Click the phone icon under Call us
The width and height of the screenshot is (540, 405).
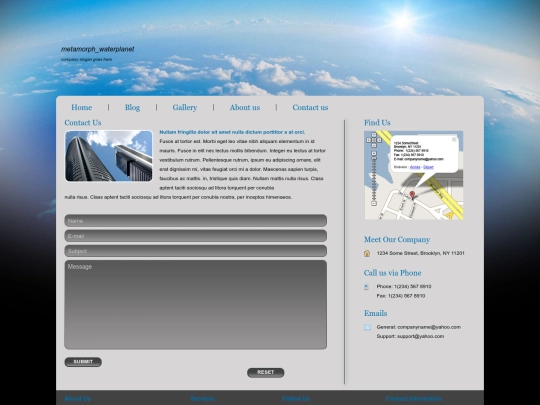366,287
